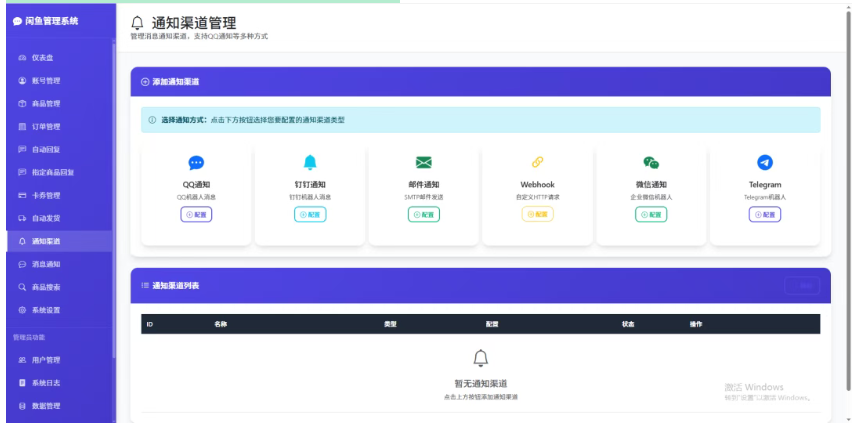This screenshot has width=853, height=439.
Task: Click the 邮件通知 card title
Action: coord(424,184)
